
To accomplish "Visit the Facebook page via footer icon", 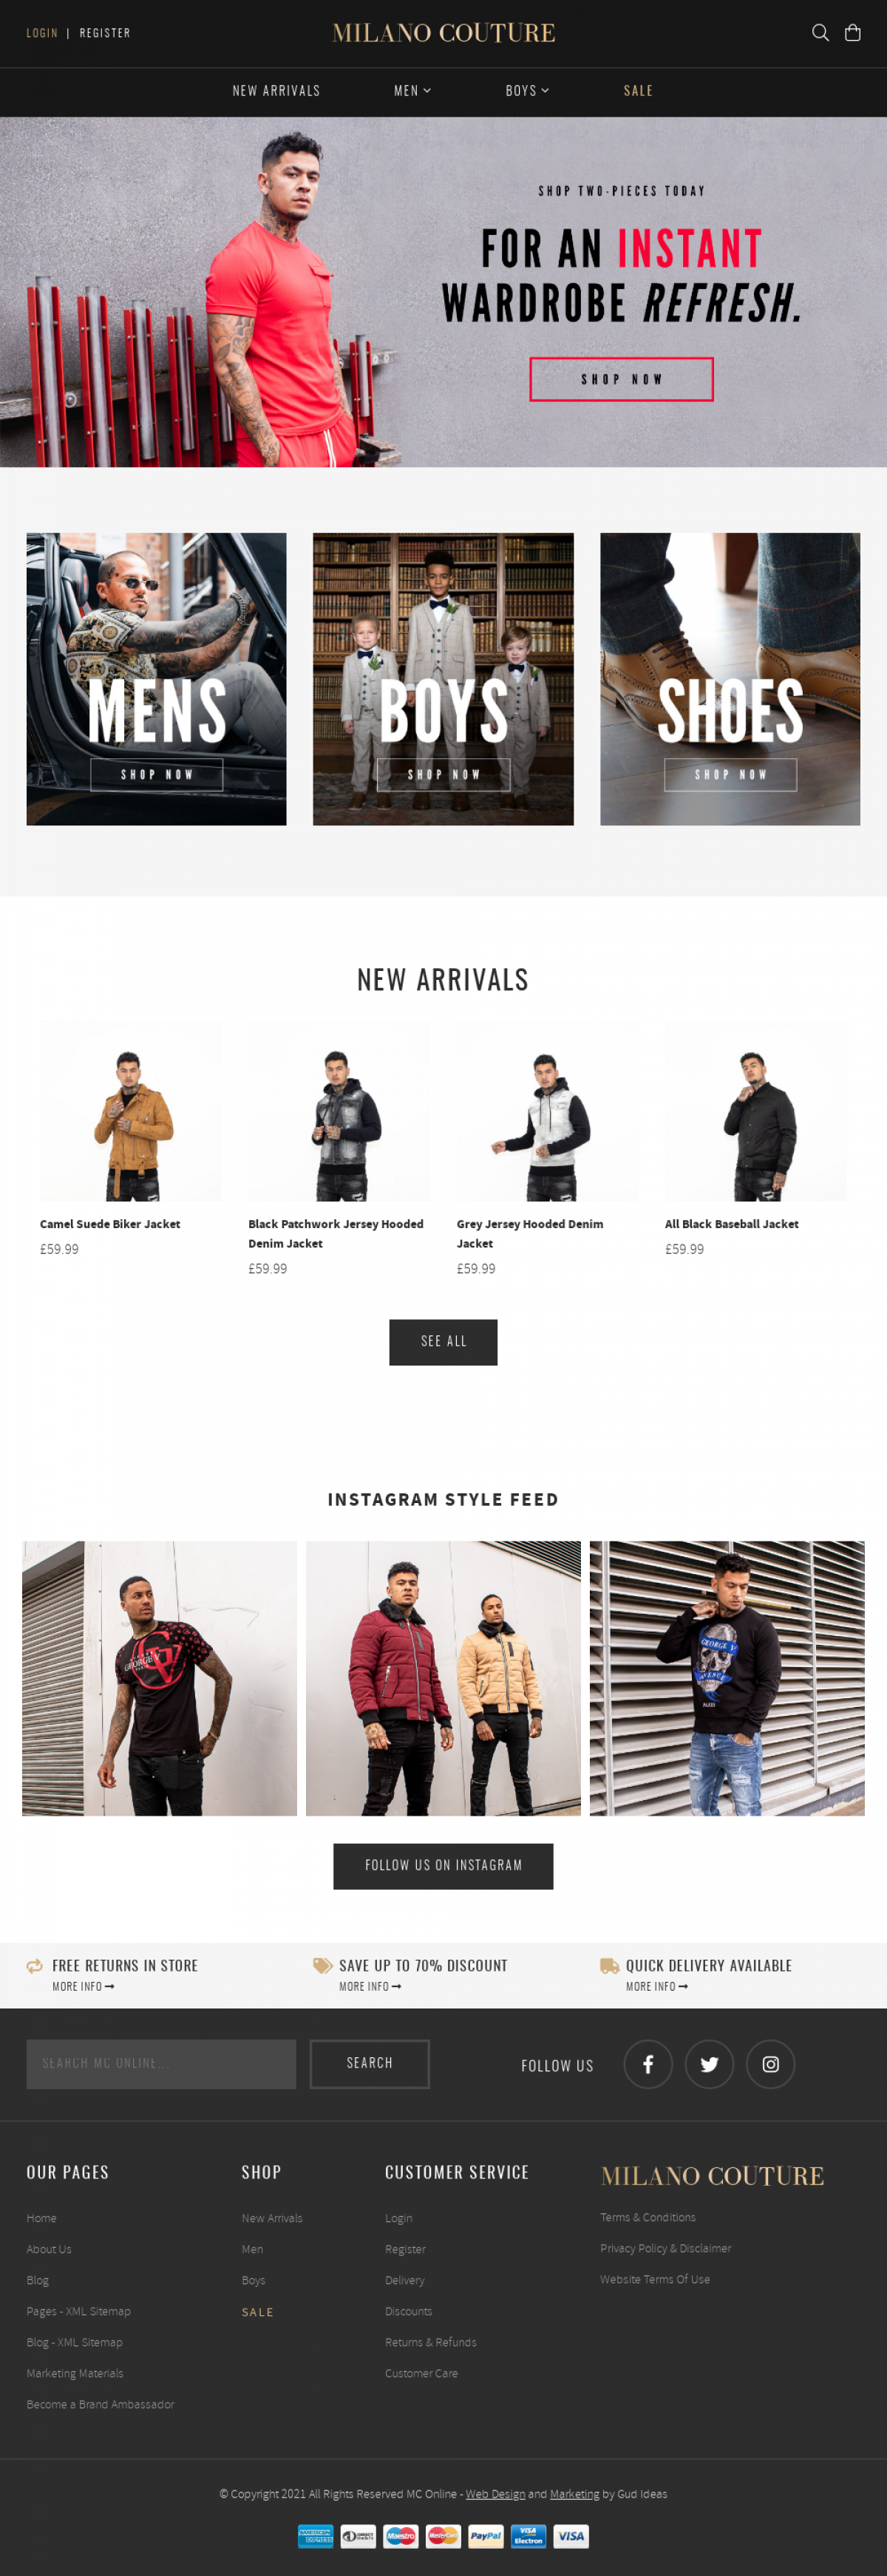I will tap(648, 2064).
